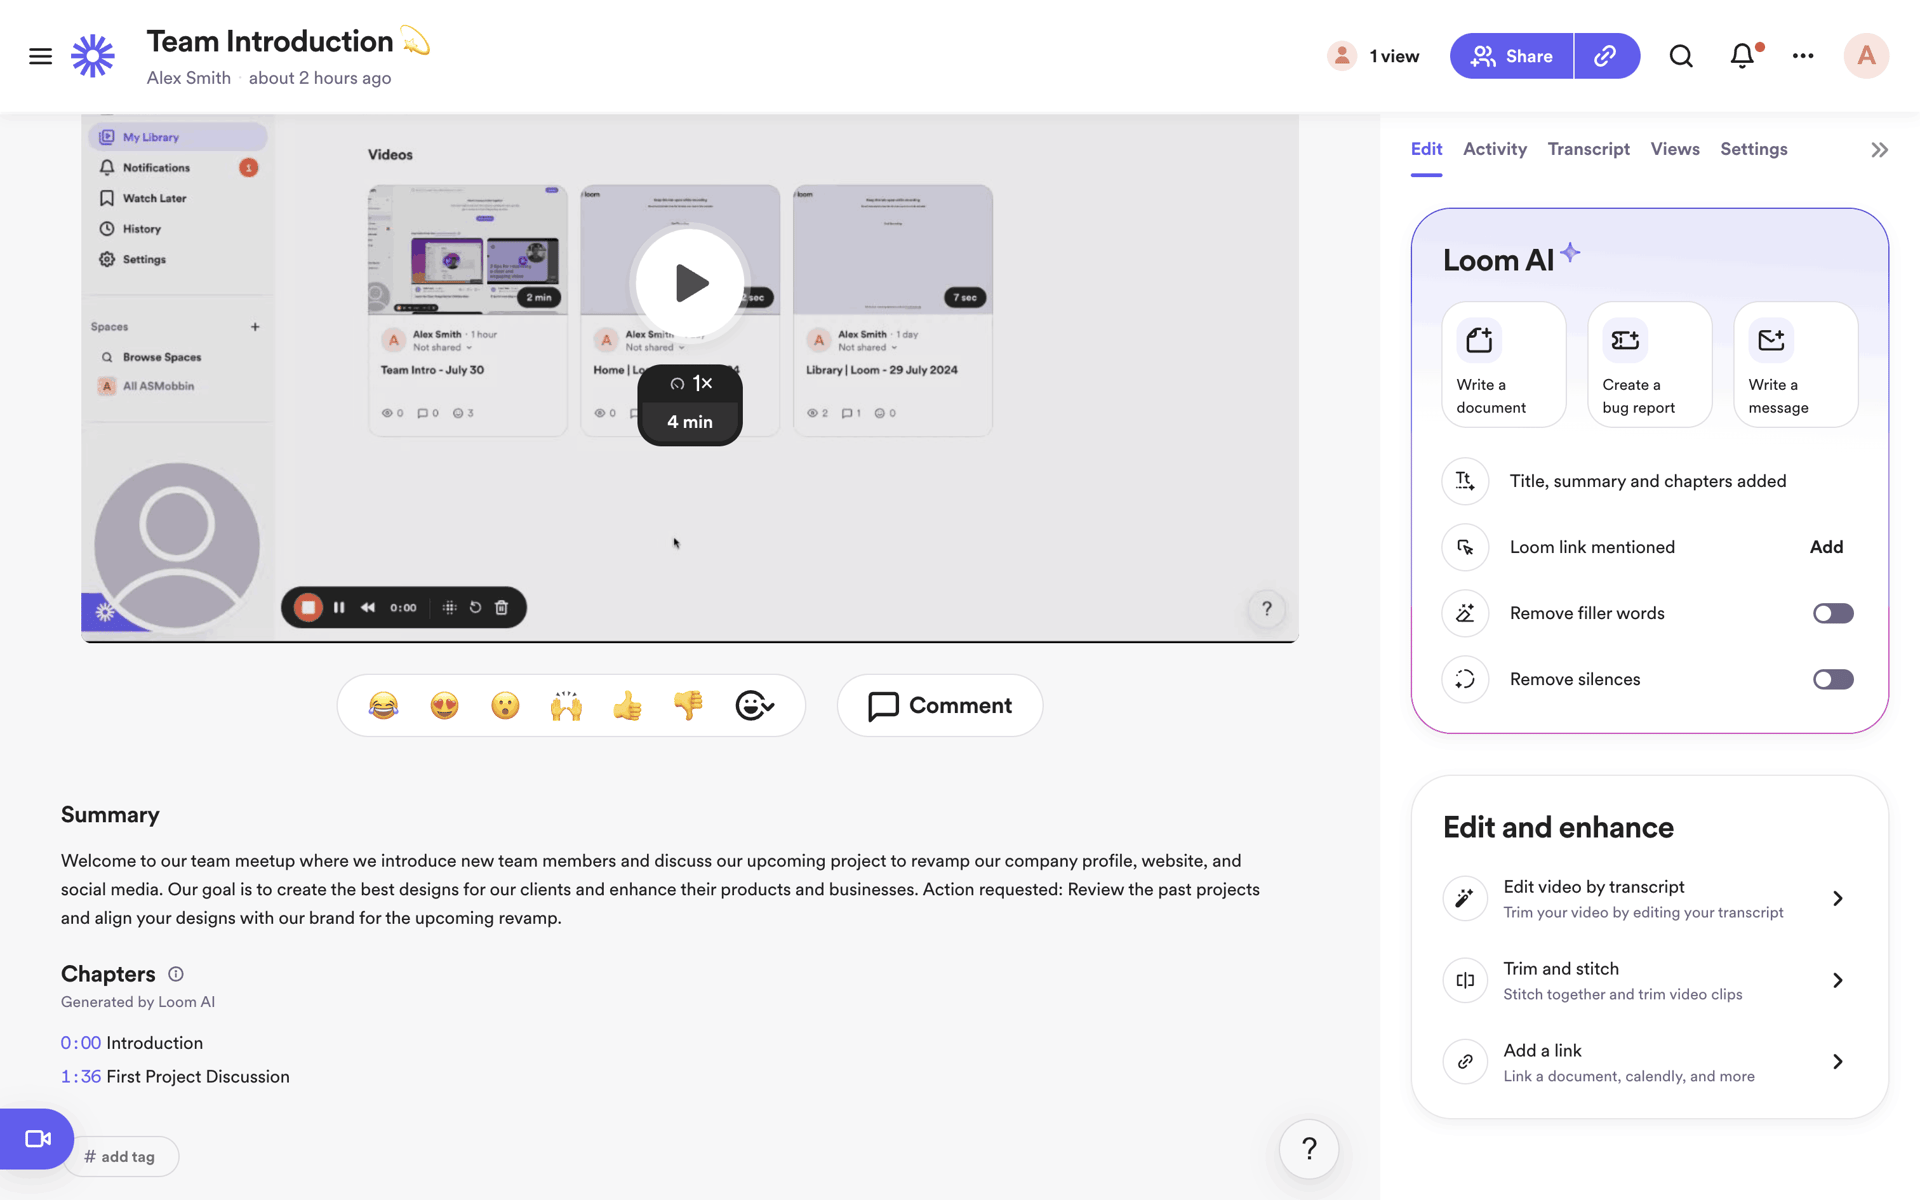Screen dimensions: 1920x1200
Task: Choose Write a document in Loom AI
Action: [1504, 365]
